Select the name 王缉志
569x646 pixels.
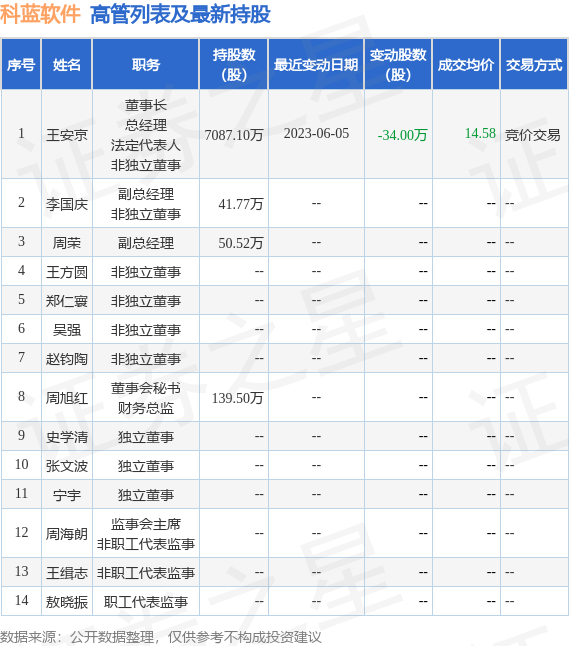click(67, 573)
